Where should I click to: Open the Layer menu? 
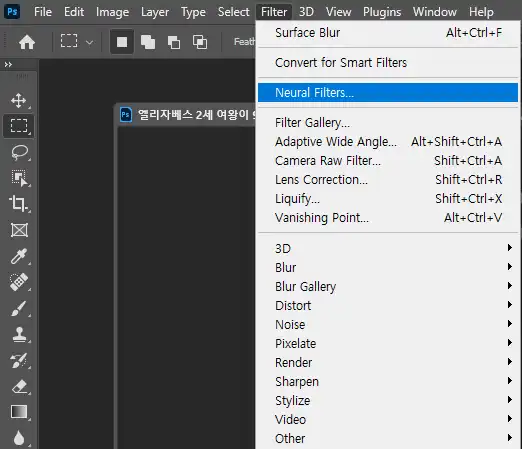(155, 12)
